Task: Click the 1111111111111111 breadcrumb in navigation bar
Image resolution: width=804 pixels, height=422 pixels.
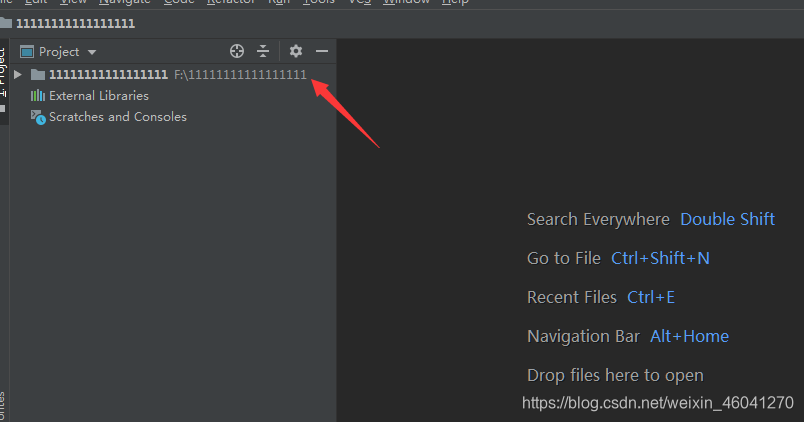Action: click(x=75, y=24)
